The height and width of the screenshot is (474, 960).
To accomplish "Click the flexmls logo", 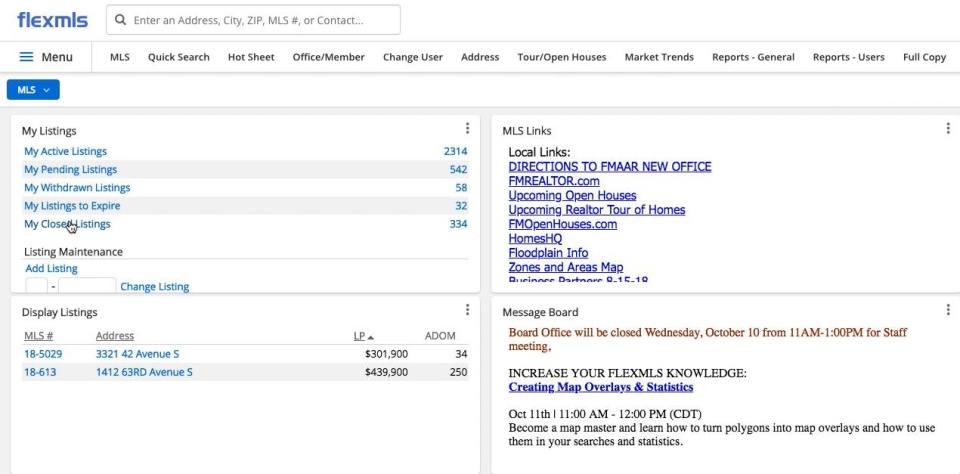I will (x=52, y=20).
